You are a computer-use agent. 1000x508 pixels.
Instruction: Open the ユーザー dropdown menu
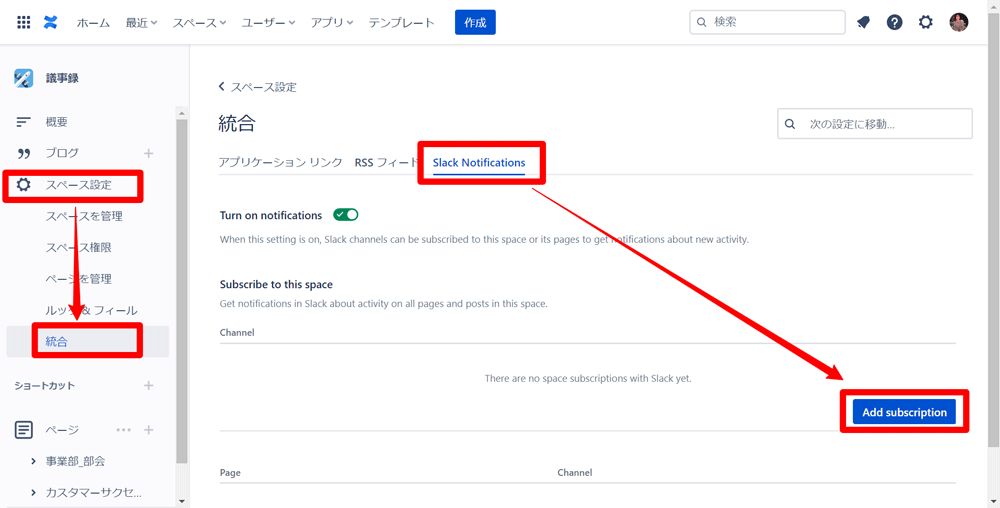point(268,22)
